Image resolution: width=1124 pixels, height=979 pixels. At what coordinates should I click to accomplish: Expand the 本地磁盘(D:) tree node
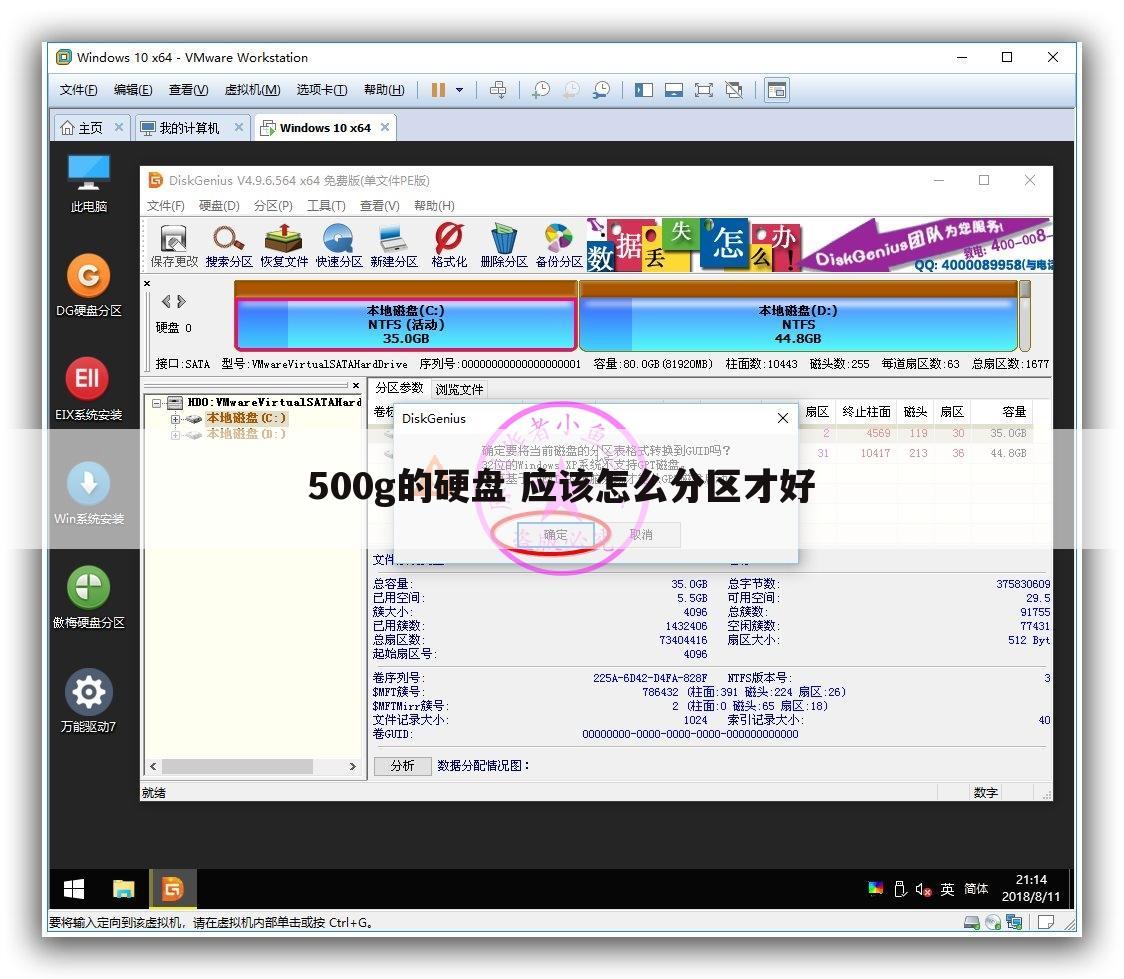[x=175, y=434]
